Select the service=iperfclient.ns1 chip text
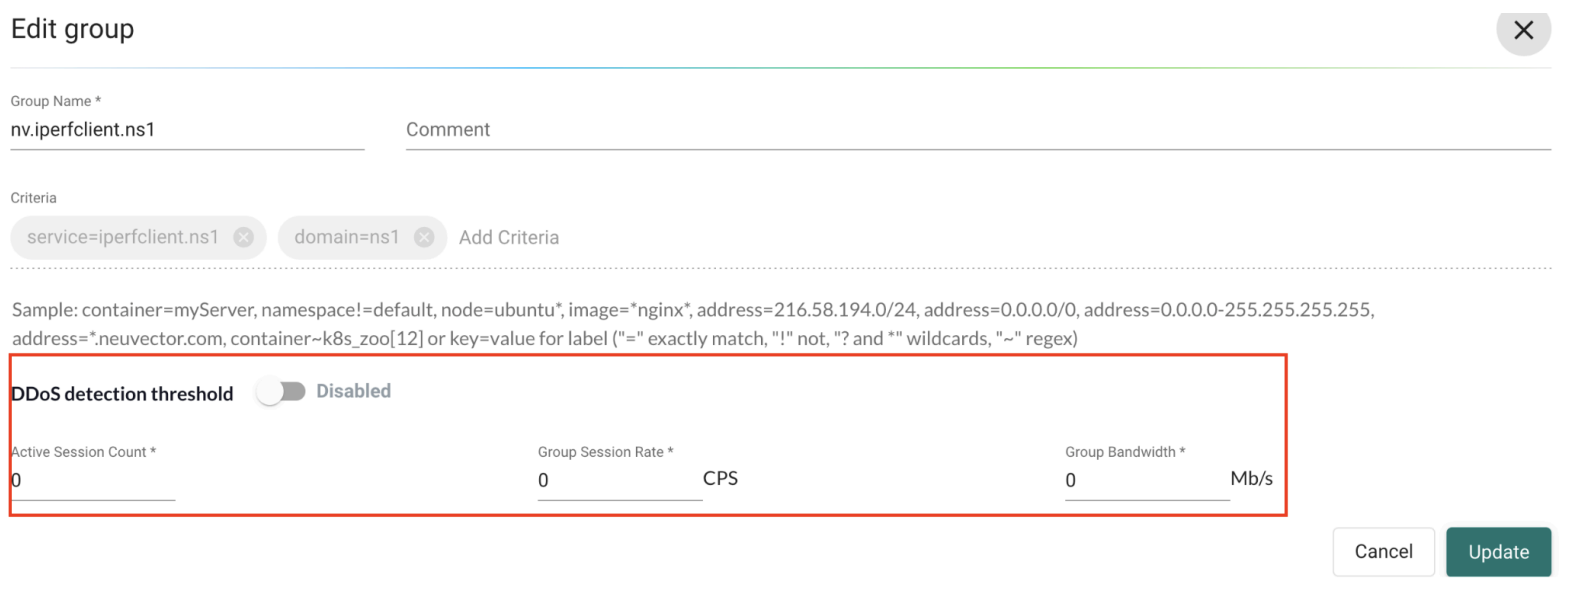Image resolution: width=1572 pixels, height=608 pixels. [x=122, y=237]
